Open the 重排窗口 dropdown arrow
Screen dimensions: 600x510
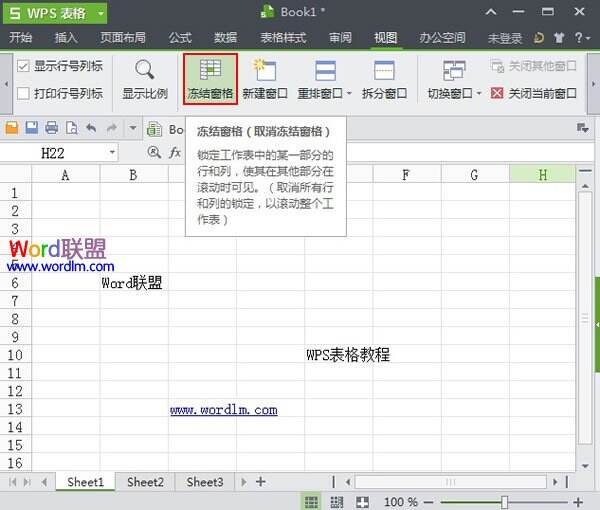coord(349,94)
